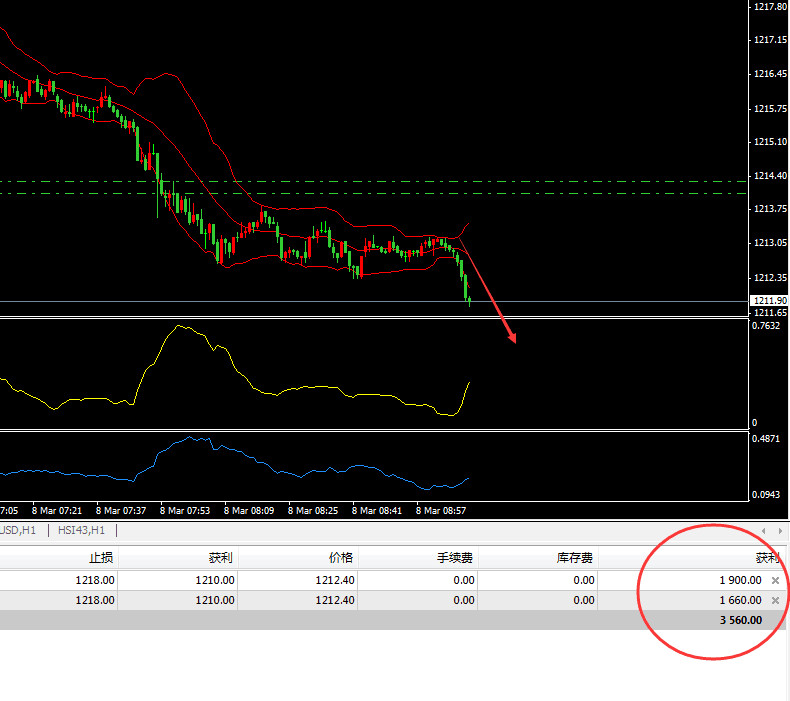Select 1218.00 stop loss in 1 660.00 row
The width and height of the screenshot is (790, 701).
tap(95, 600)
